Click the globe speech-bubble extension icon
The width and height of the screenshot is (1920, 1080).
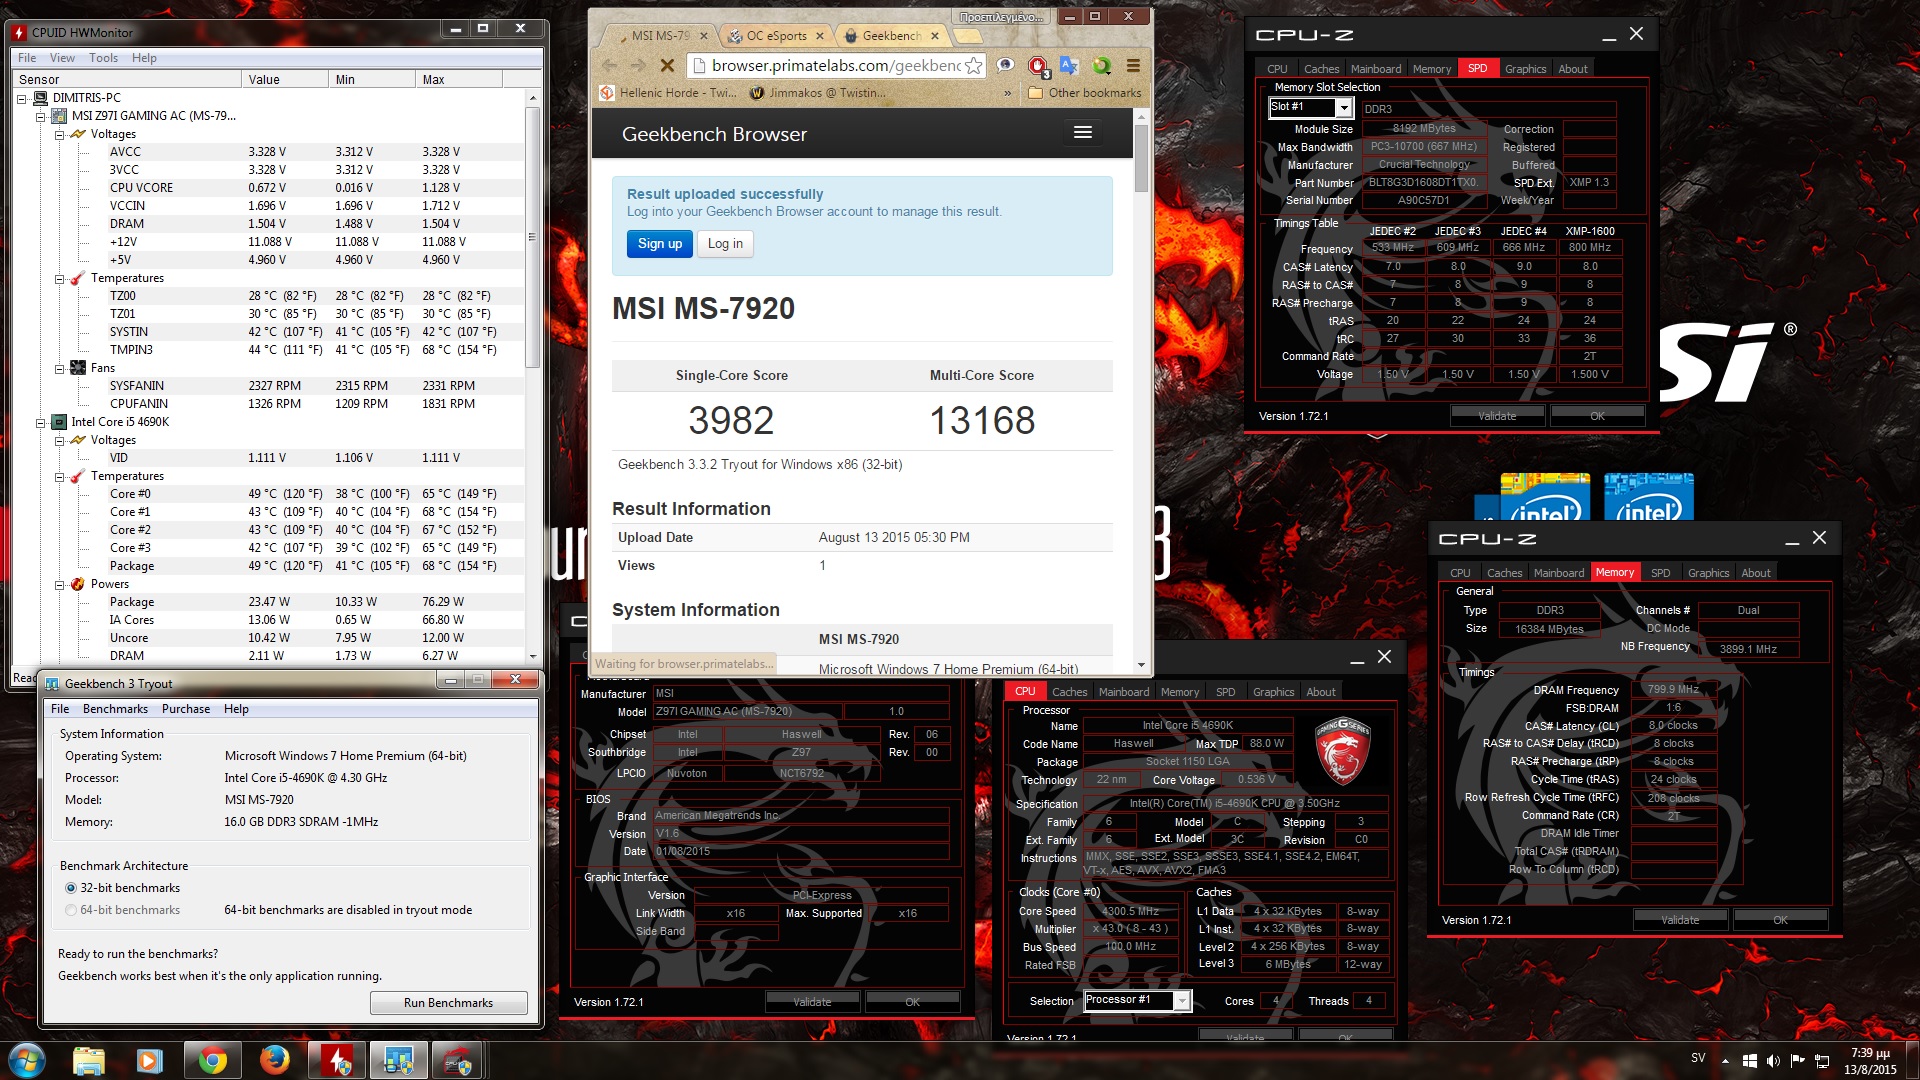[x=1006, y=65]
